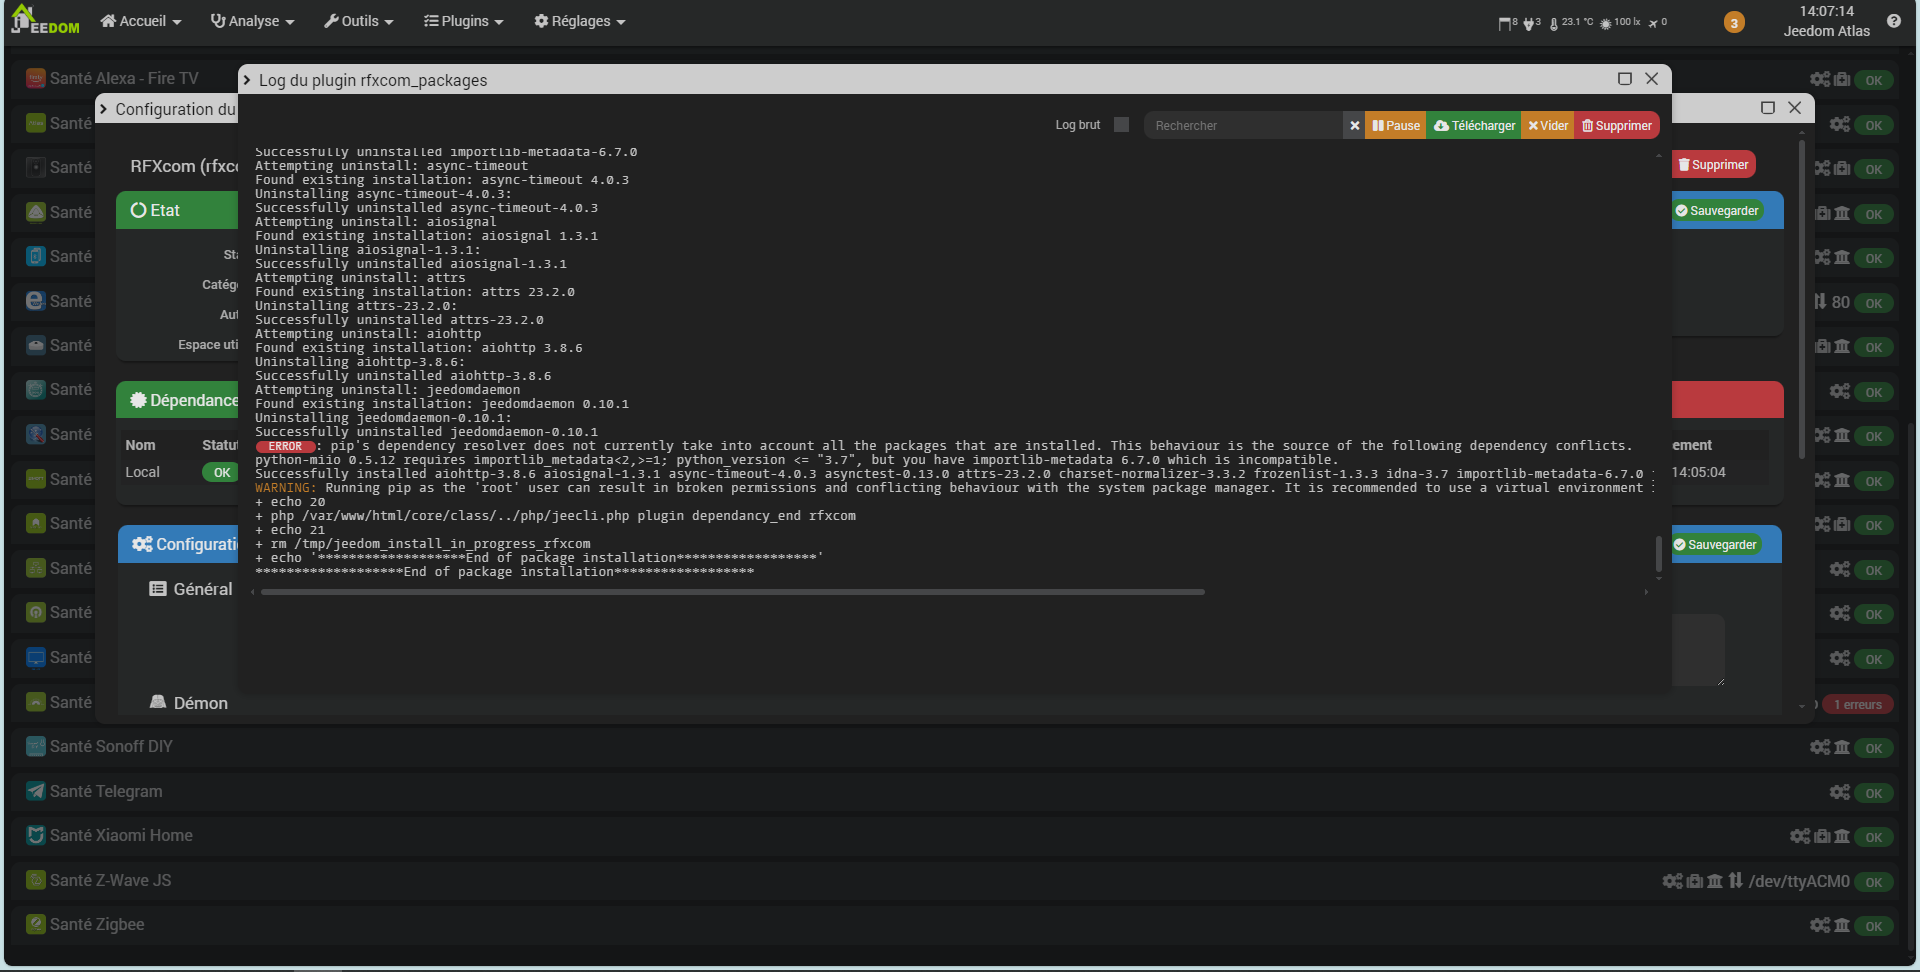Screen dimensions: 1920x972
Task: Click the /dev/ttyACM0 port text
Action: click(1799, 881)
